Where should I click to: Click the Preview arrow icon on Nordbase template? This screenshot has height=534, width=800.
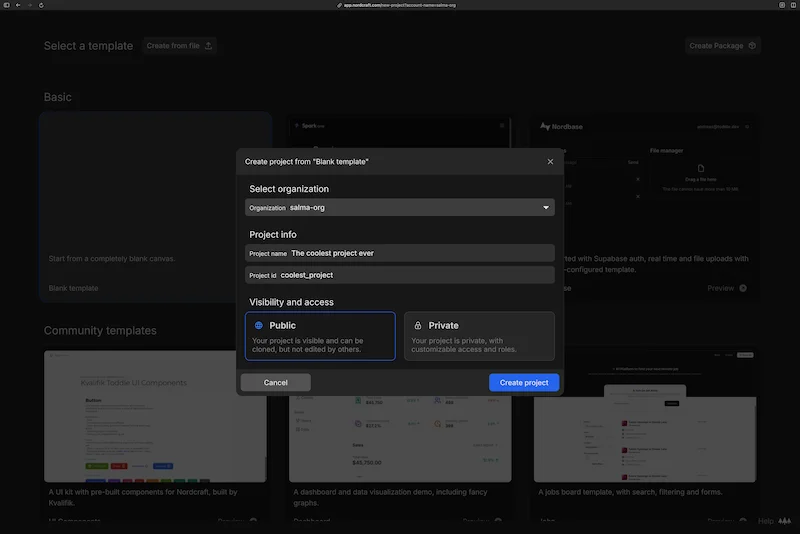click(743, 288)
